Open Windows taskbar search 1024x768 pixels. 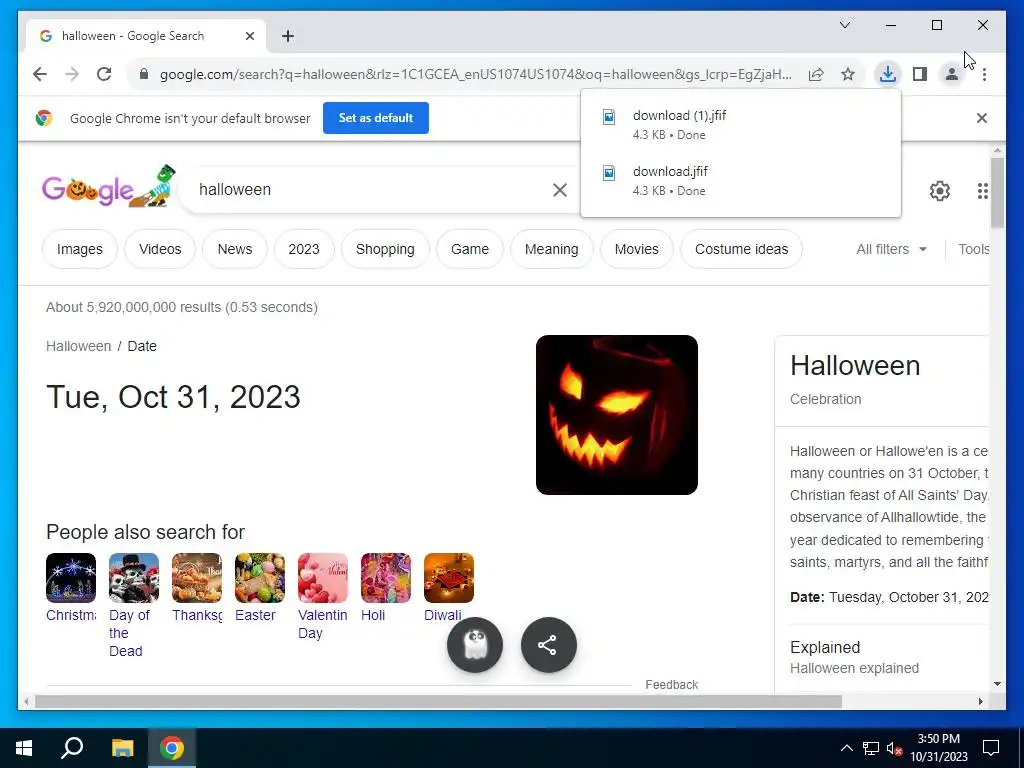pos(72,748)
